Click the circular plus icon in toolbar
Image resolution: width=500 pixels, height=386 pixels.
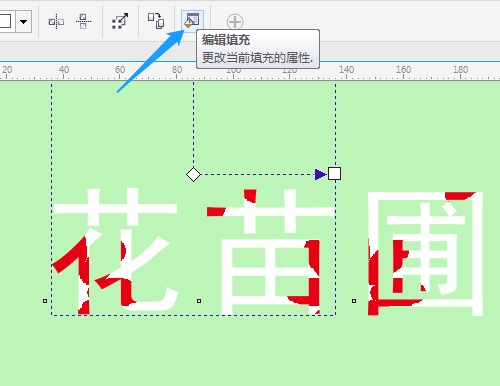[x=235, y=22]
